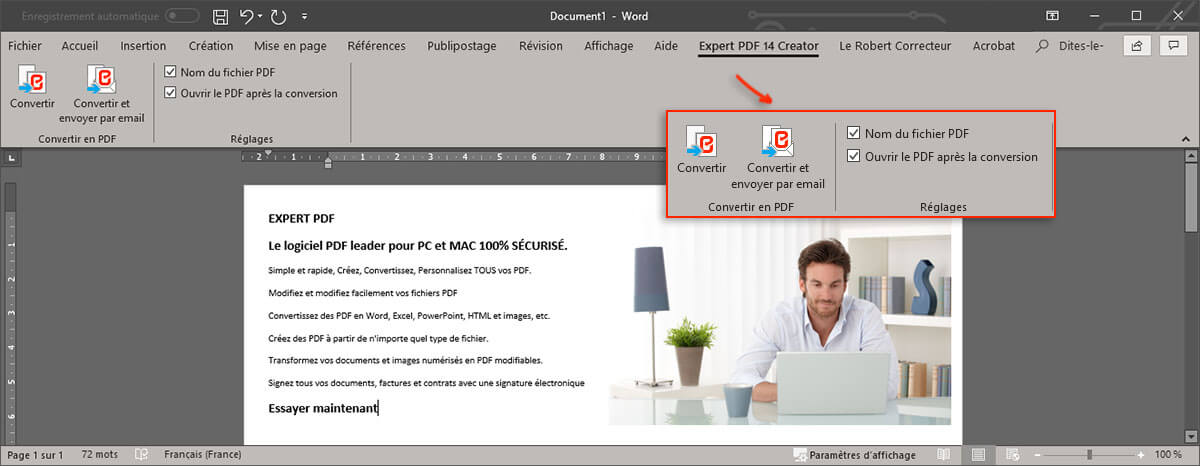1200x466 pixels.
Task: Open the Quick Access Toolbar customize menu
Action: (304, 17)
